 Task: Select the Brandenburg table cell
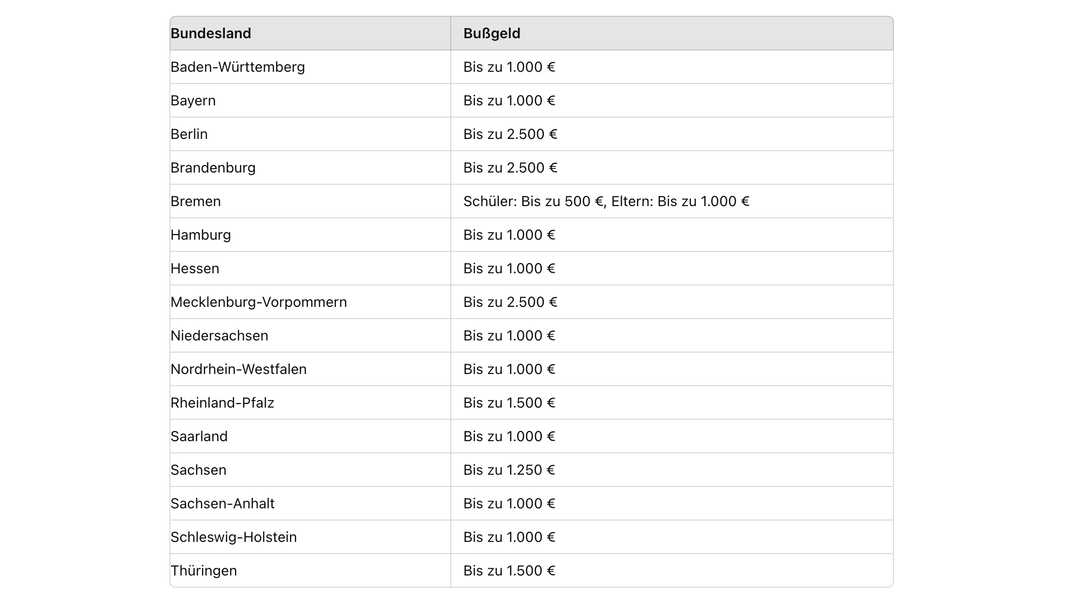click(x=213, y=168)
